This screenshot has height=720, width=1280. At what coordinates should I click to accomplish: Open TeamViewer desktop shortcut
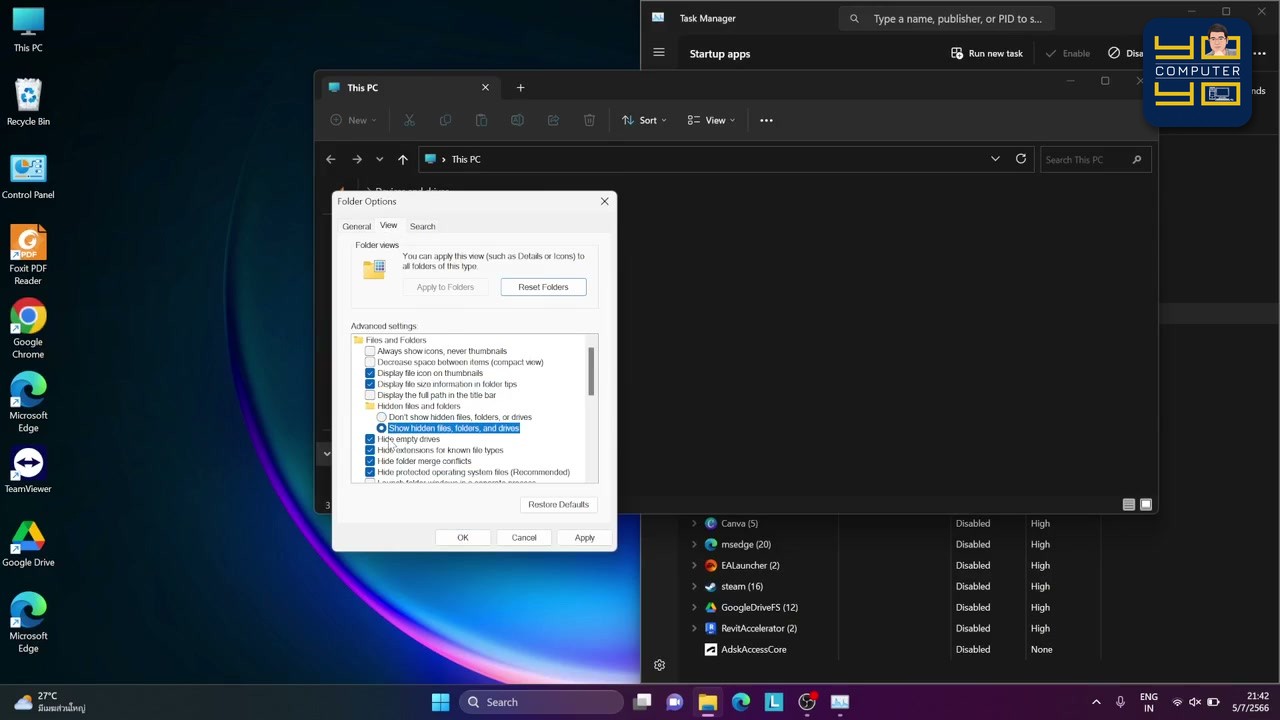(28, 470)
